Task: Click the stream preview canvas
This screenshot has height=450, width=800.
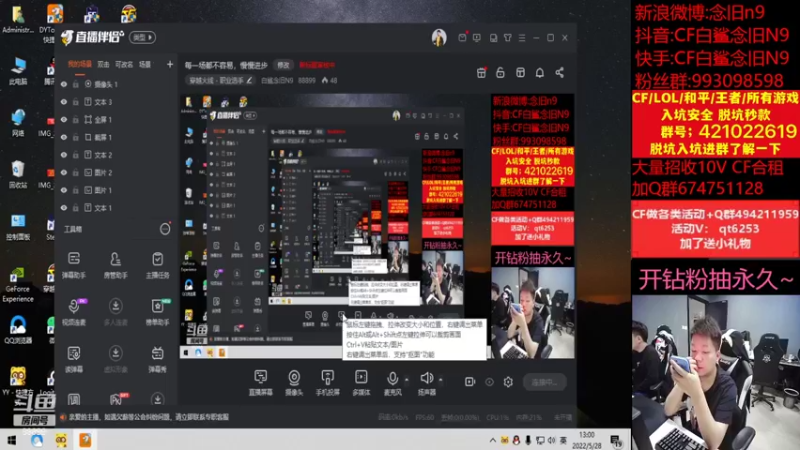Action: pyautogui.click(x=377, y=226)
